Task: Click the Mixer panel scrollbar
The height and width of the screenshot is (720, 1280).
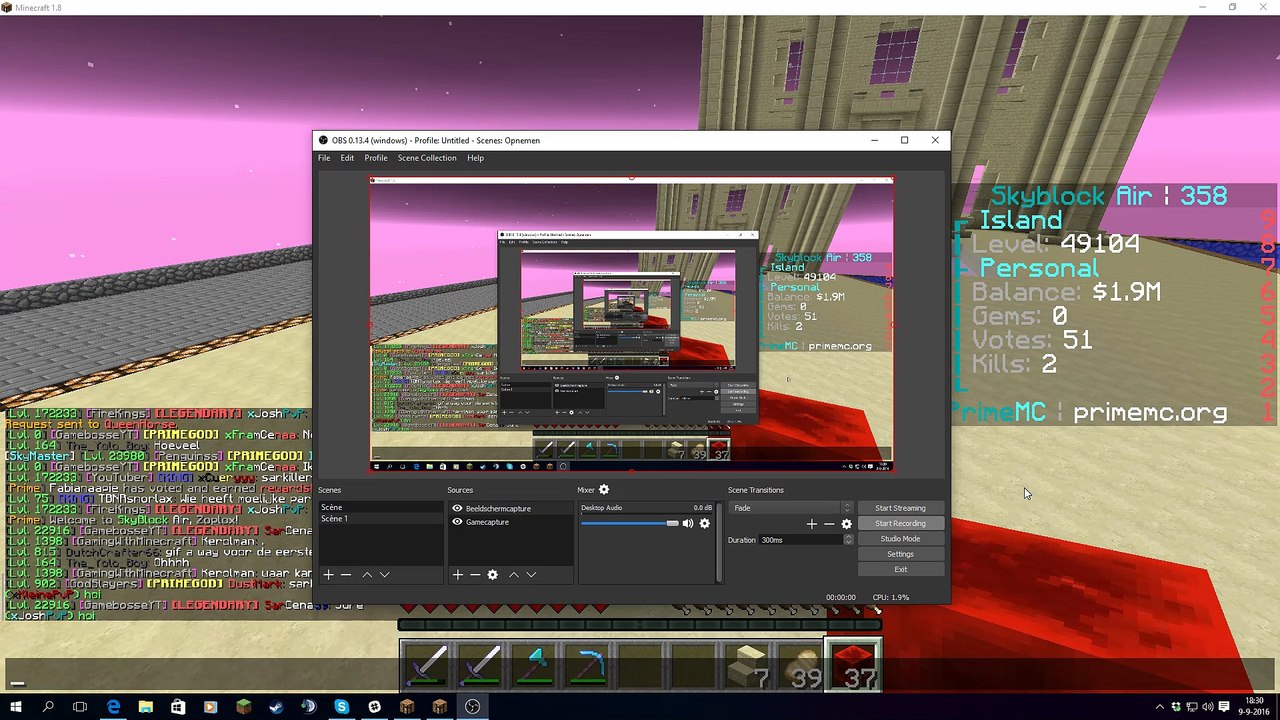Action: coord(719,542)
